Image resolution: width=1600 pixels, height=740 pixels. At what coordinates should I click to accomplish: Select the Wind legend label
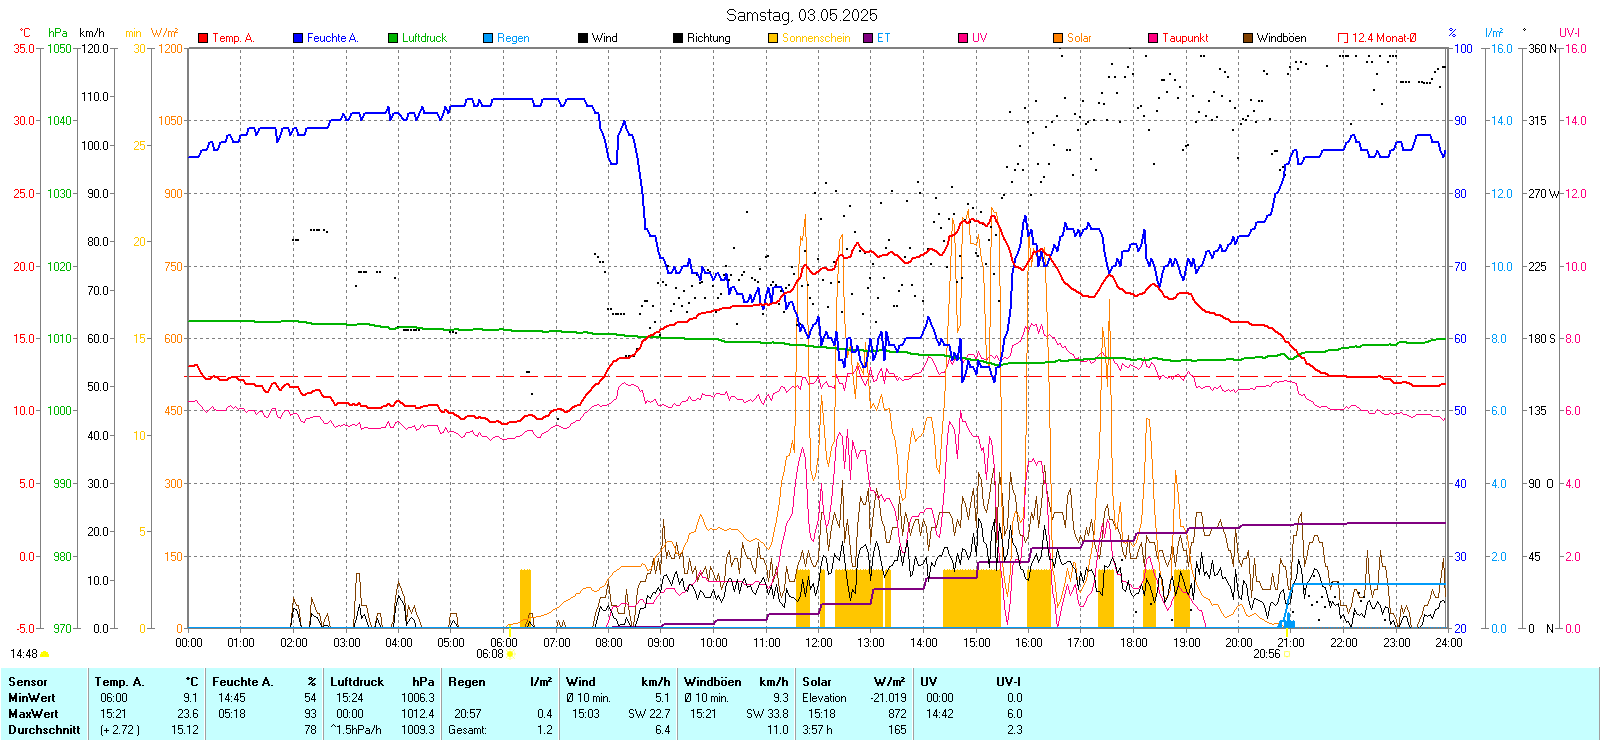point(604,38)
